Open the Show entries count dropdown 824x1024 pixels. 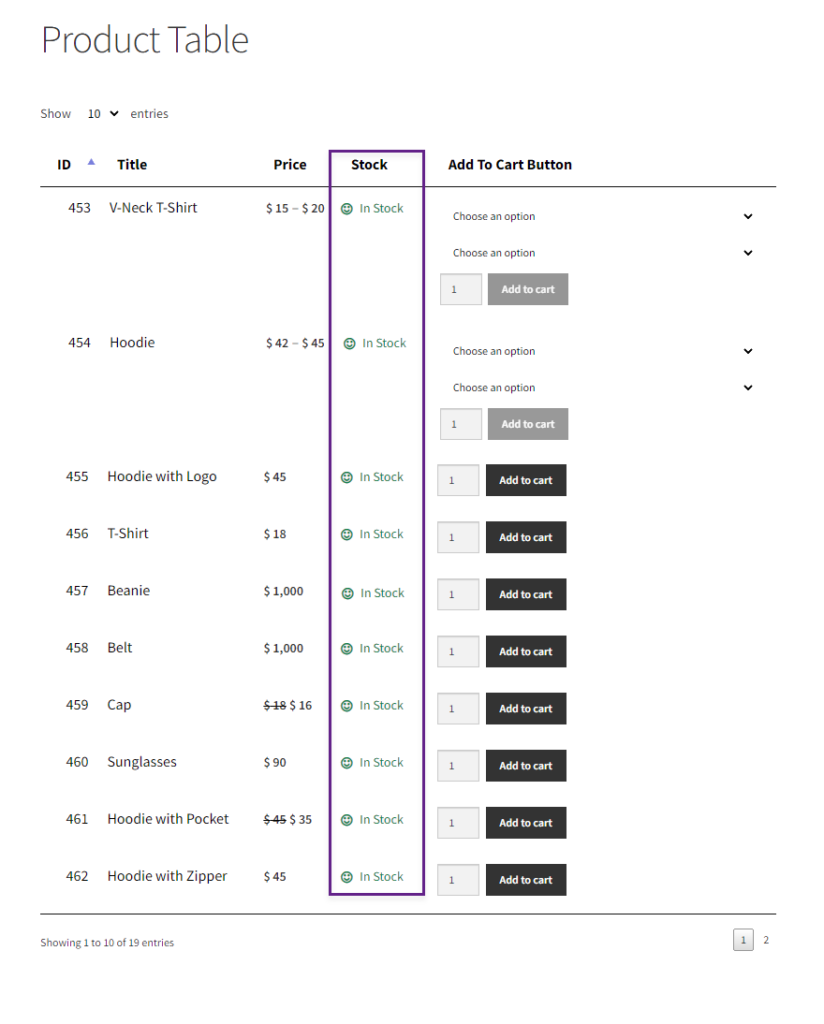(x=103, y=114)
